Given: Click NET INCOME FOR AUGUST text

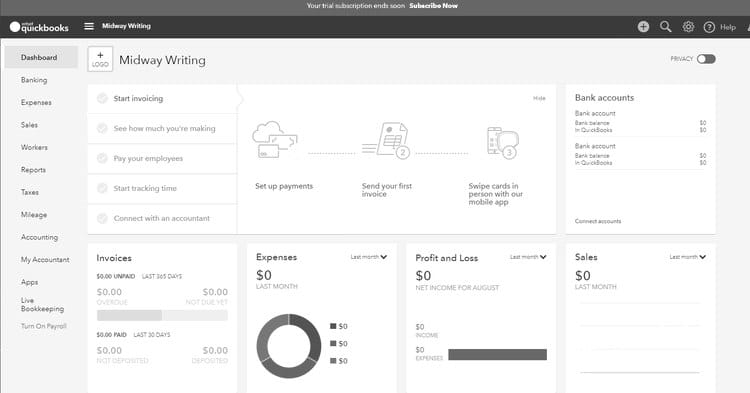Looking at the screenshot, I should coord(457,288).
